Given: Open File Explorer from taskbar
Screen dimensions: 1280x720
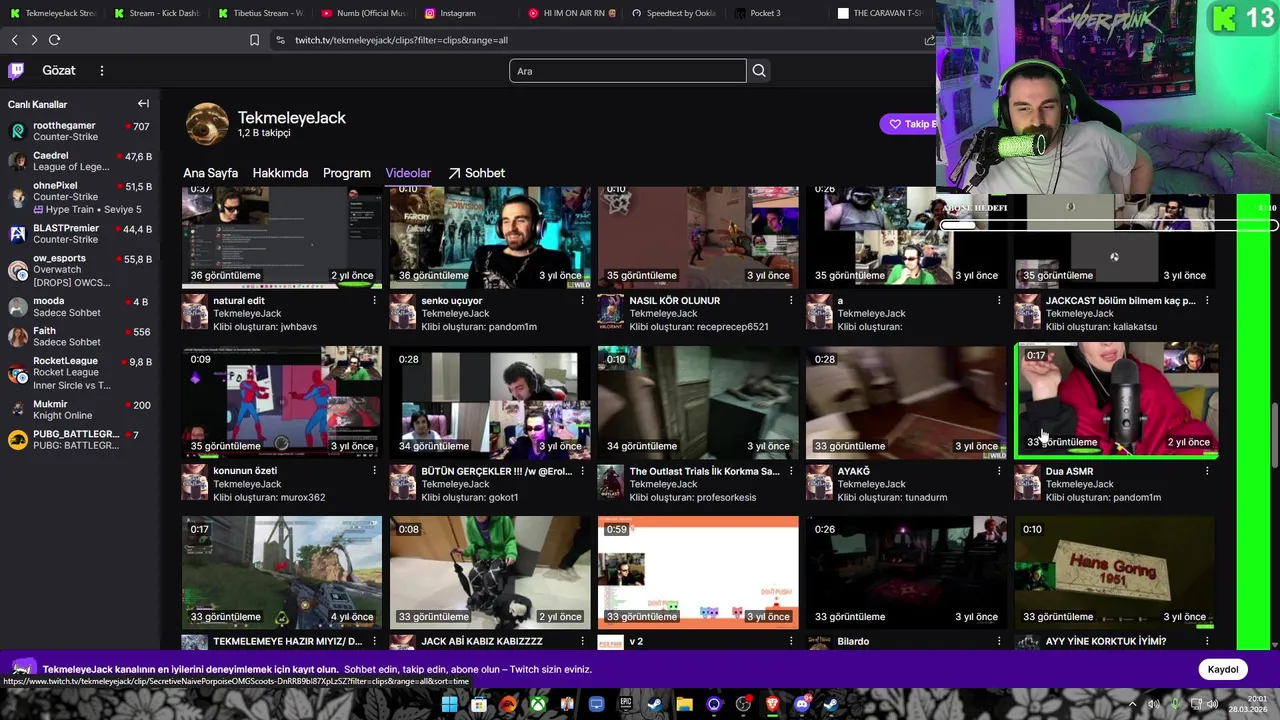Looking at the screenshot, I should coord(684,705).
